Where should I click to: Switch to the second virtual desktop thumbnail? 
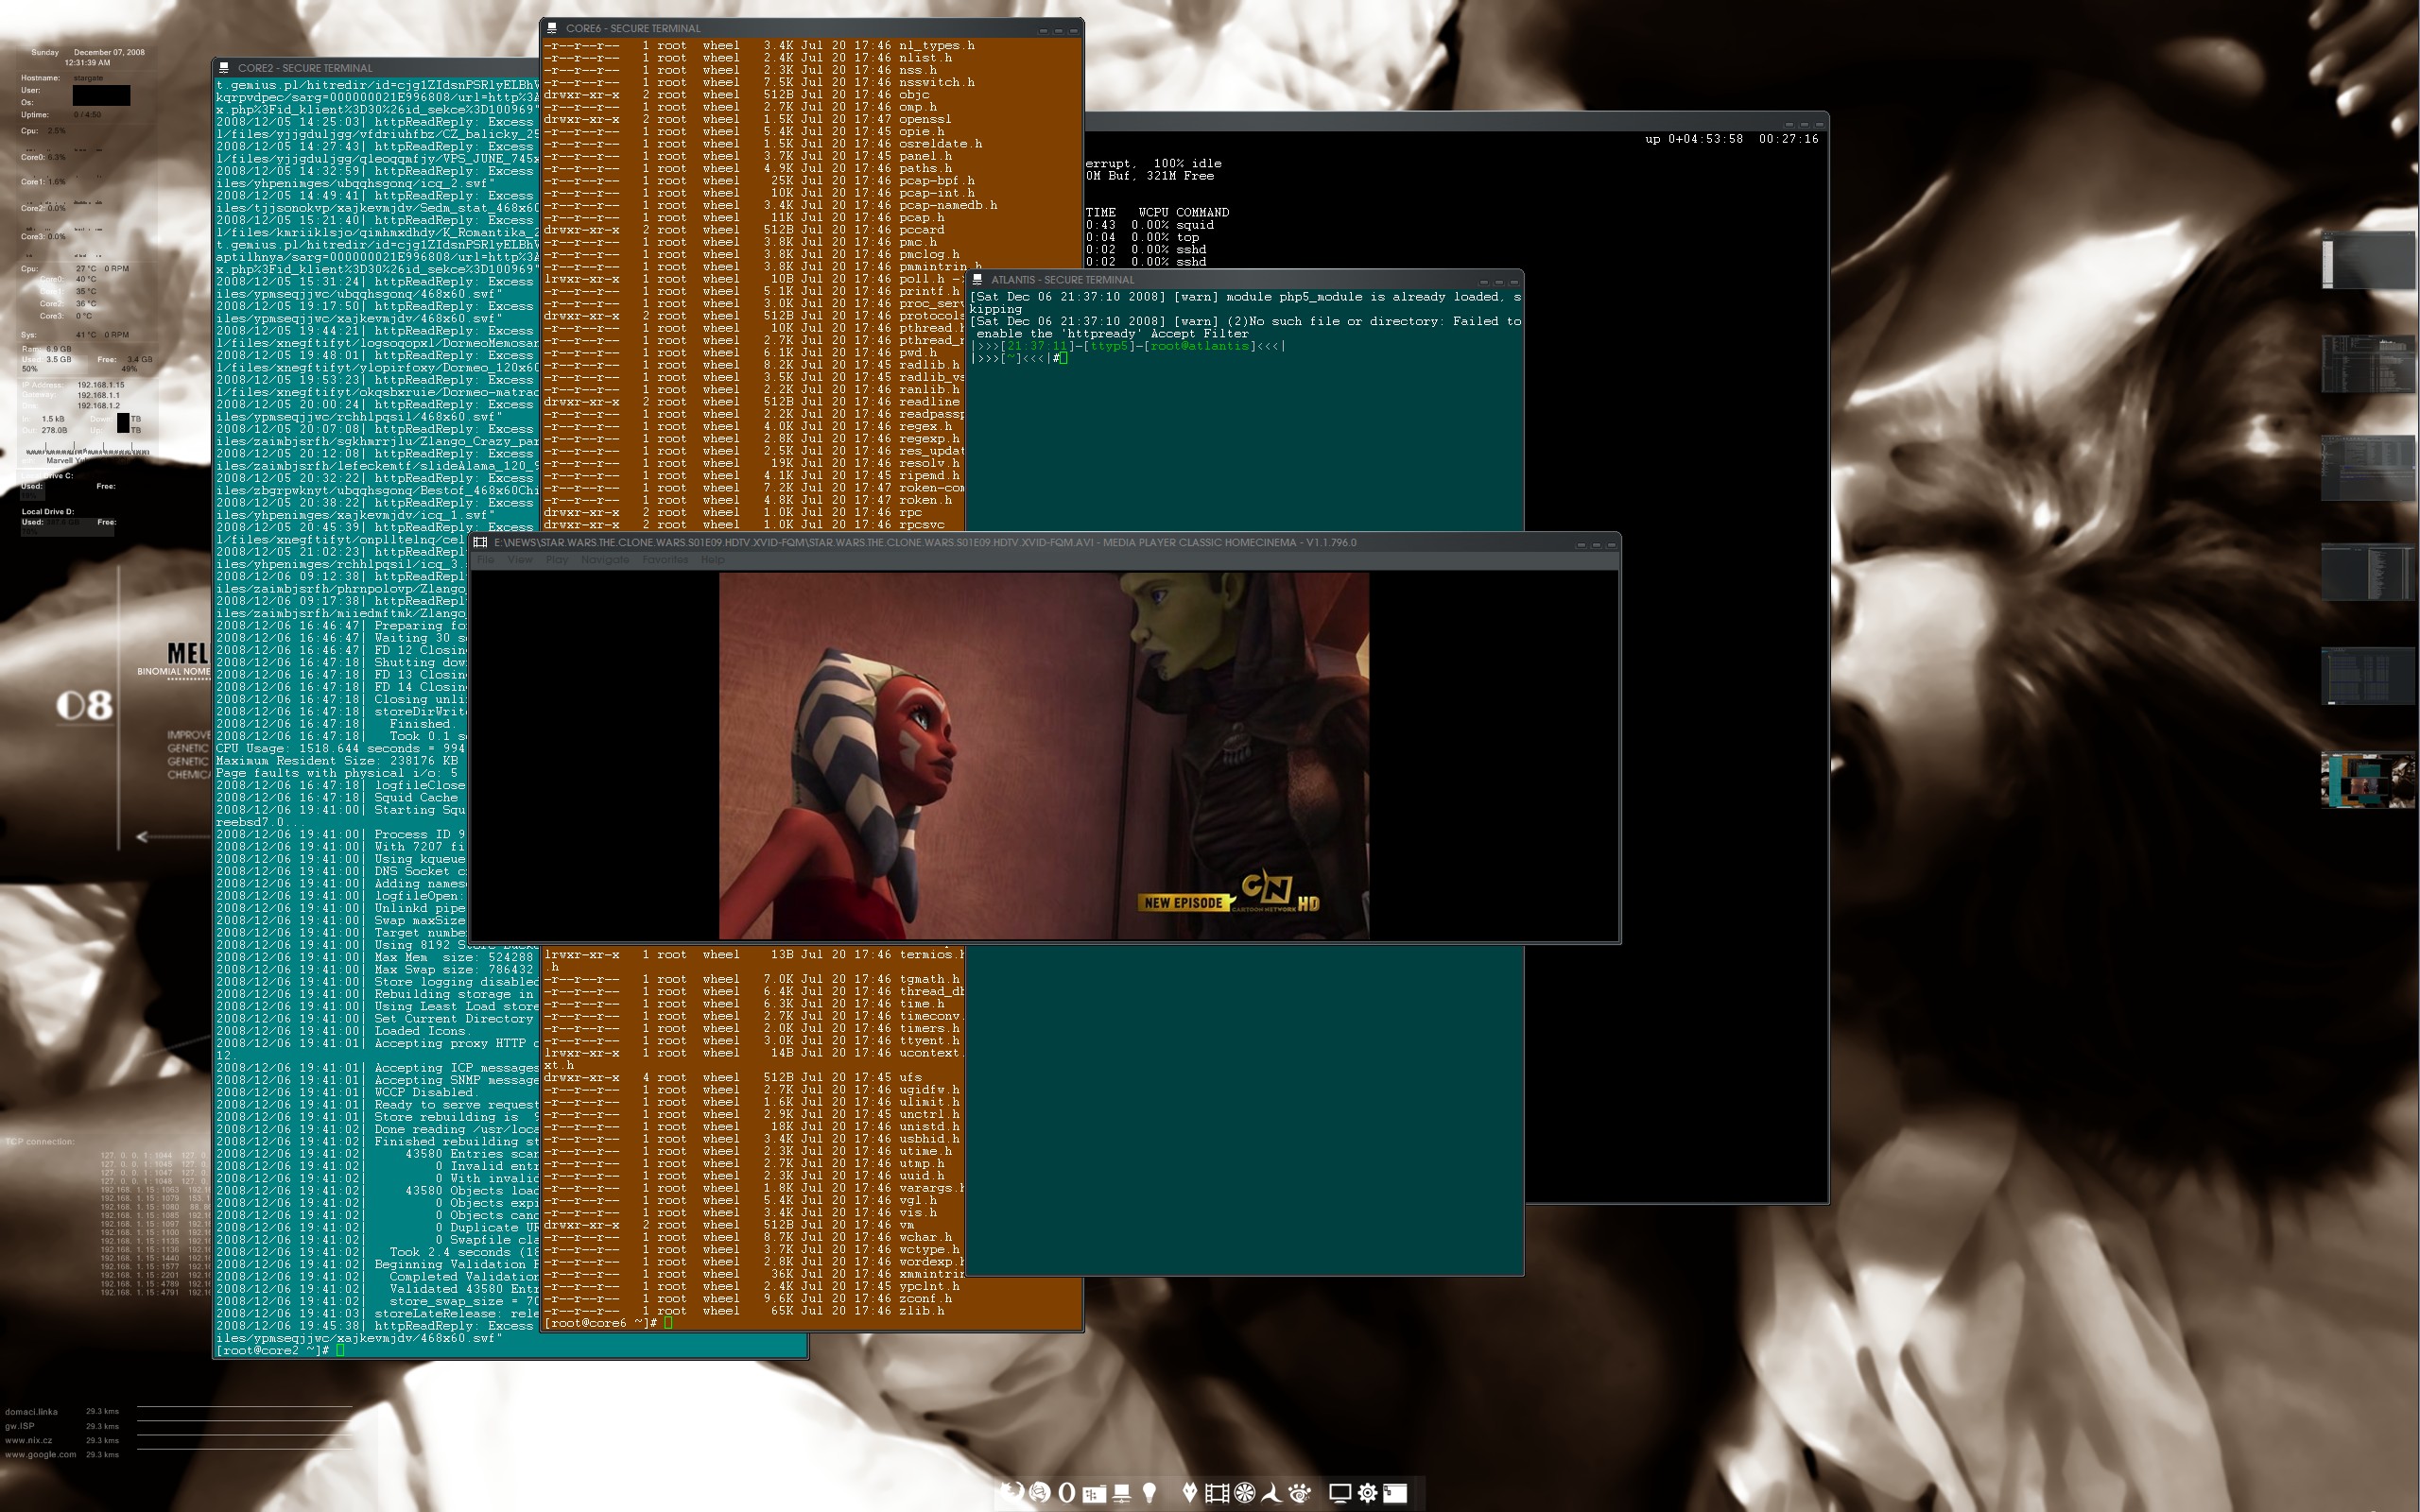[2368, 364]
